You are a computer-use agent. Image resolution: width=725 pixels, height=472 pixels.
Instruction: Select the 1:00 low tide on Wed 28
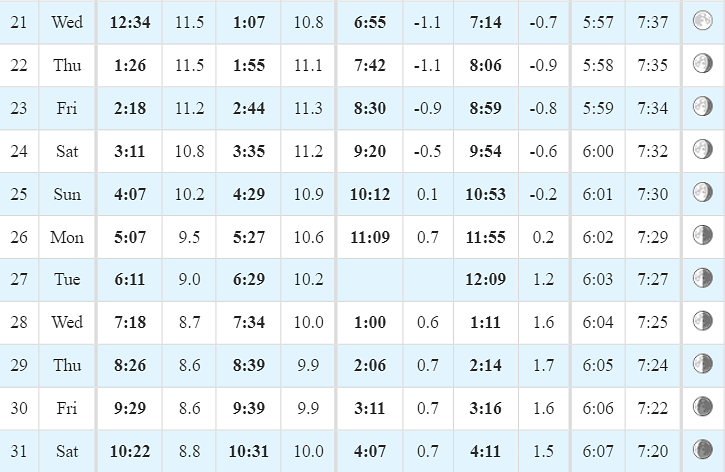tap(370, 322)
